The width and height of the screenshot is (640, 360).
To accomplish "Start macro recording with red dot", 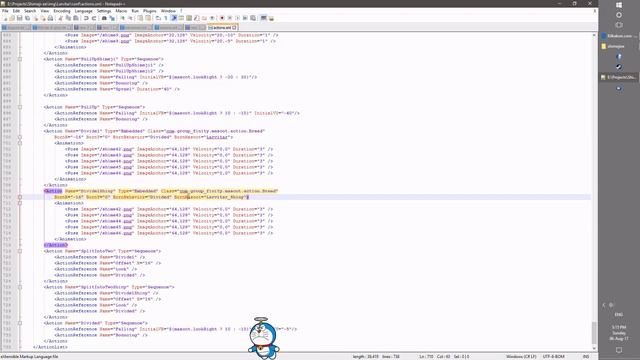I will coord(222,18).
